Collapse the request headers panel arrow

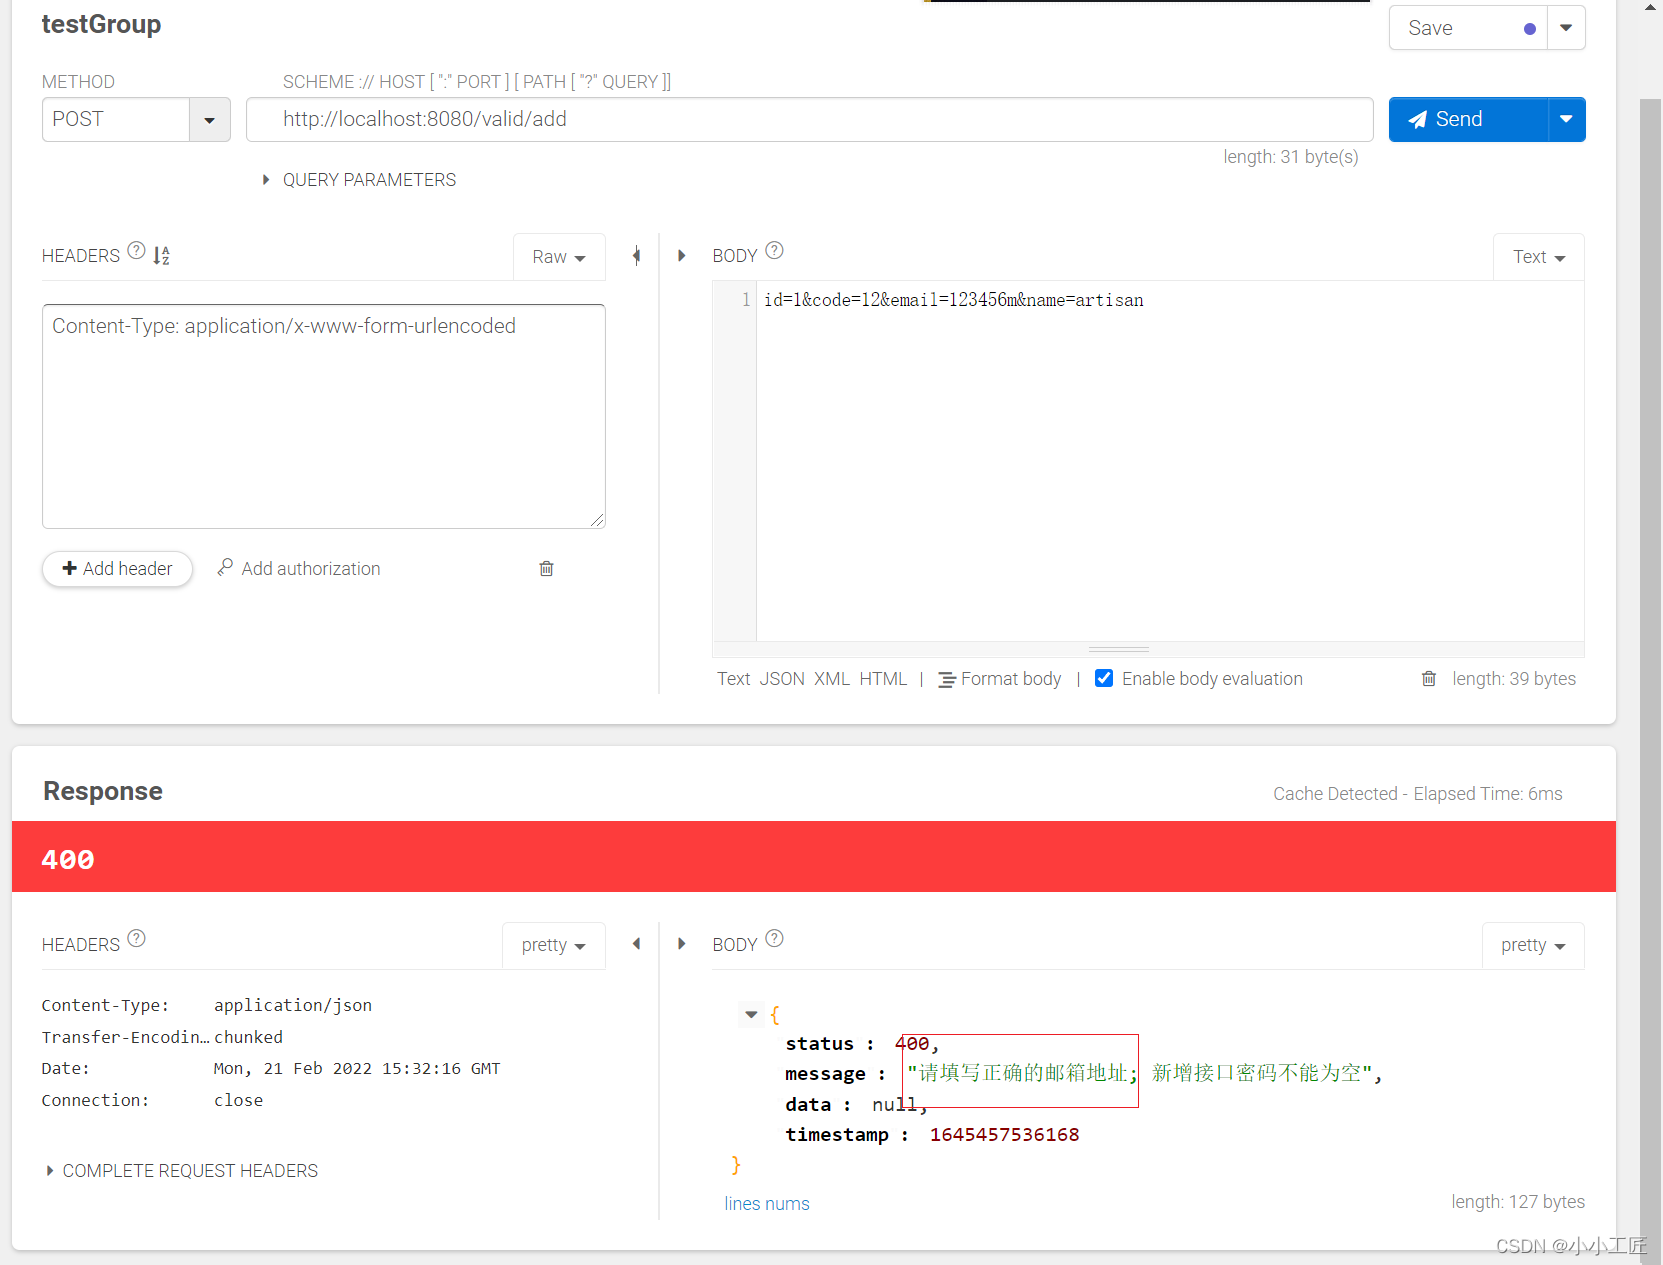tap(636, 256)
